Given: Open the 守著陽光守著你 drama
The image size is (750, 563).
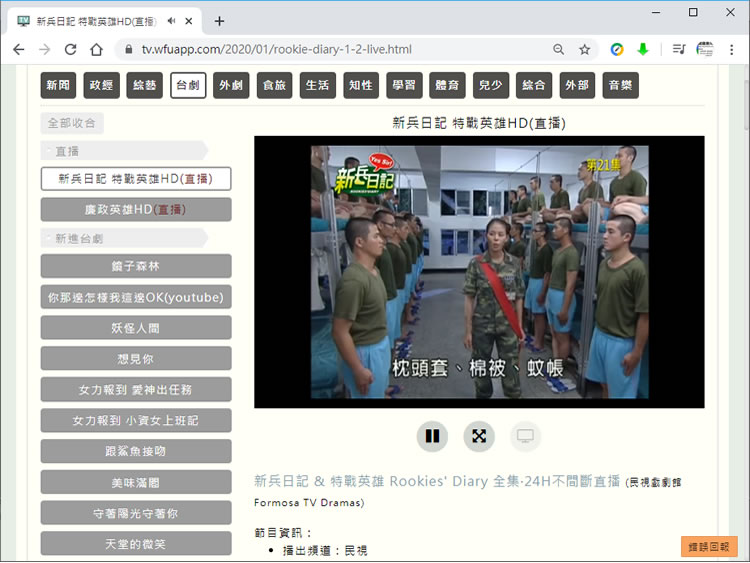Looking at the screenshot, I should 136,513.
